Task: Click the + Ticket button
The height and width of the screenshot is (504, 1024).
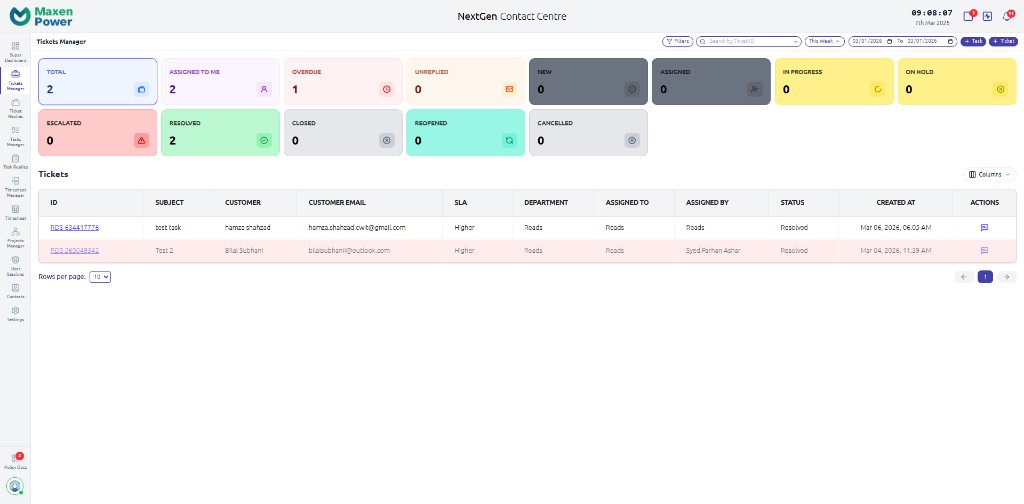Action: pyautogui.click(x=1002, y=42)
